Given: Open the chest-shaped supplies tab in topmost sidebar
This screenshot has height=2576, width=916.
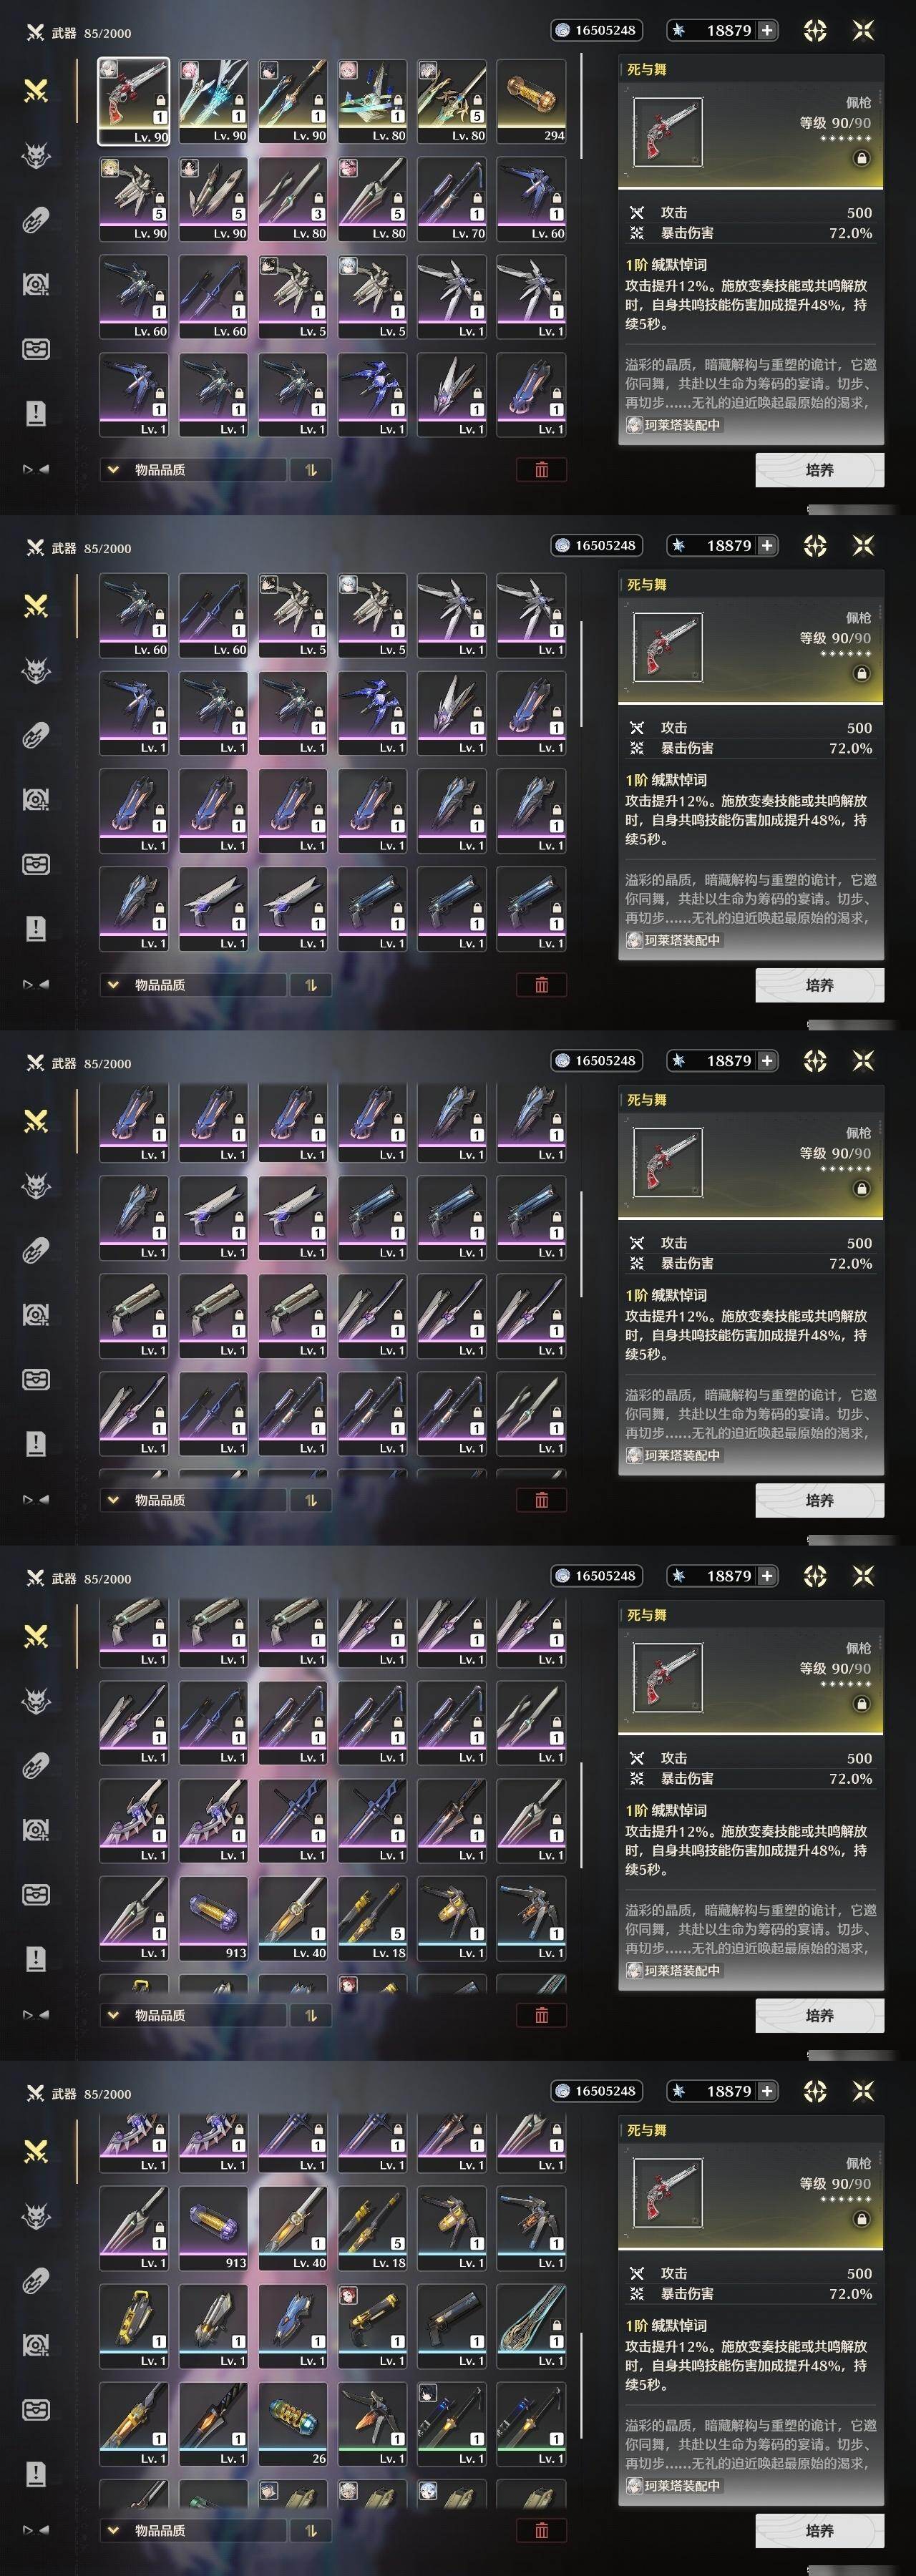Looking at the screenshot, I should pyautogui.click(x=36, y=348).
